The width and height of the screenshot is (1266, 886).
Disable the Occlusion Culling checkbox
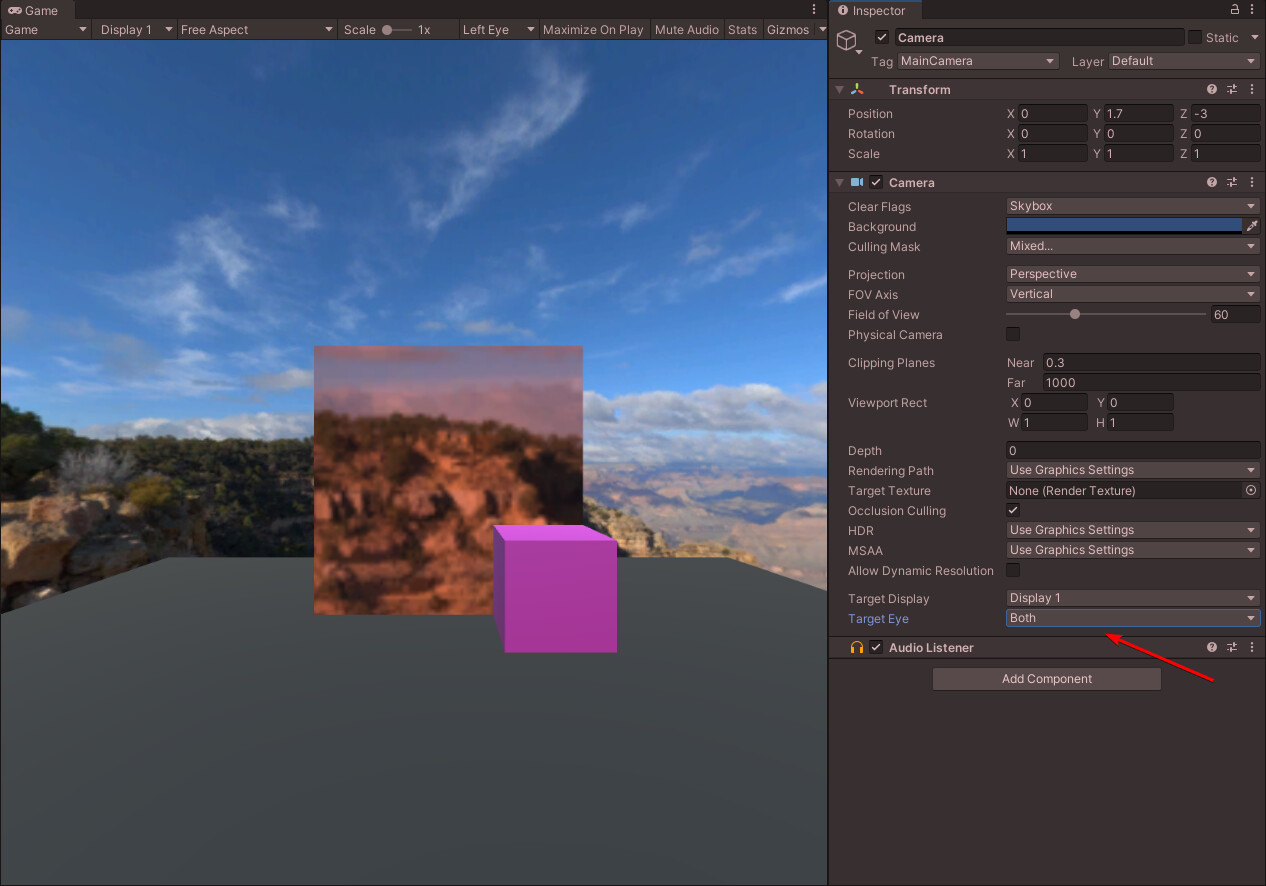1012,510
